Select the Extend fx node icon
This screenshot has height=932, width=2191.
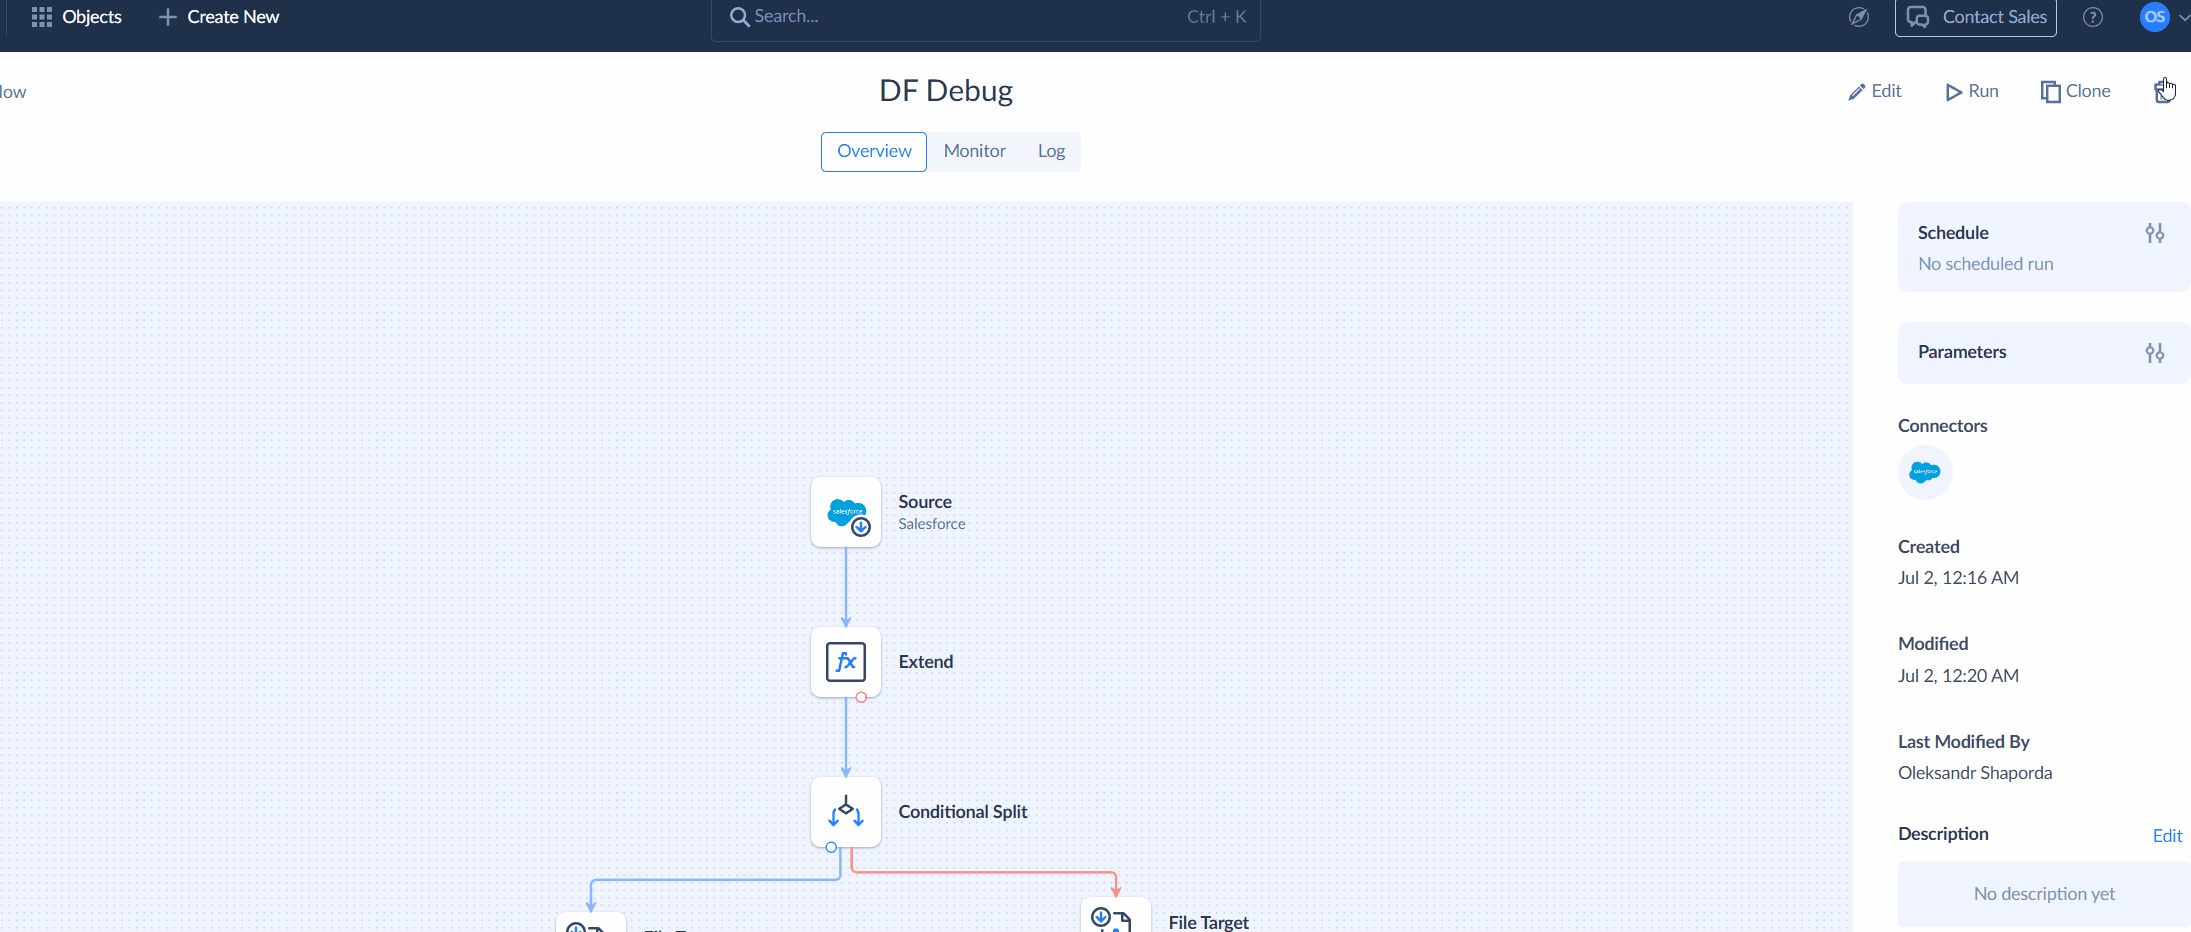pos(846,662)
